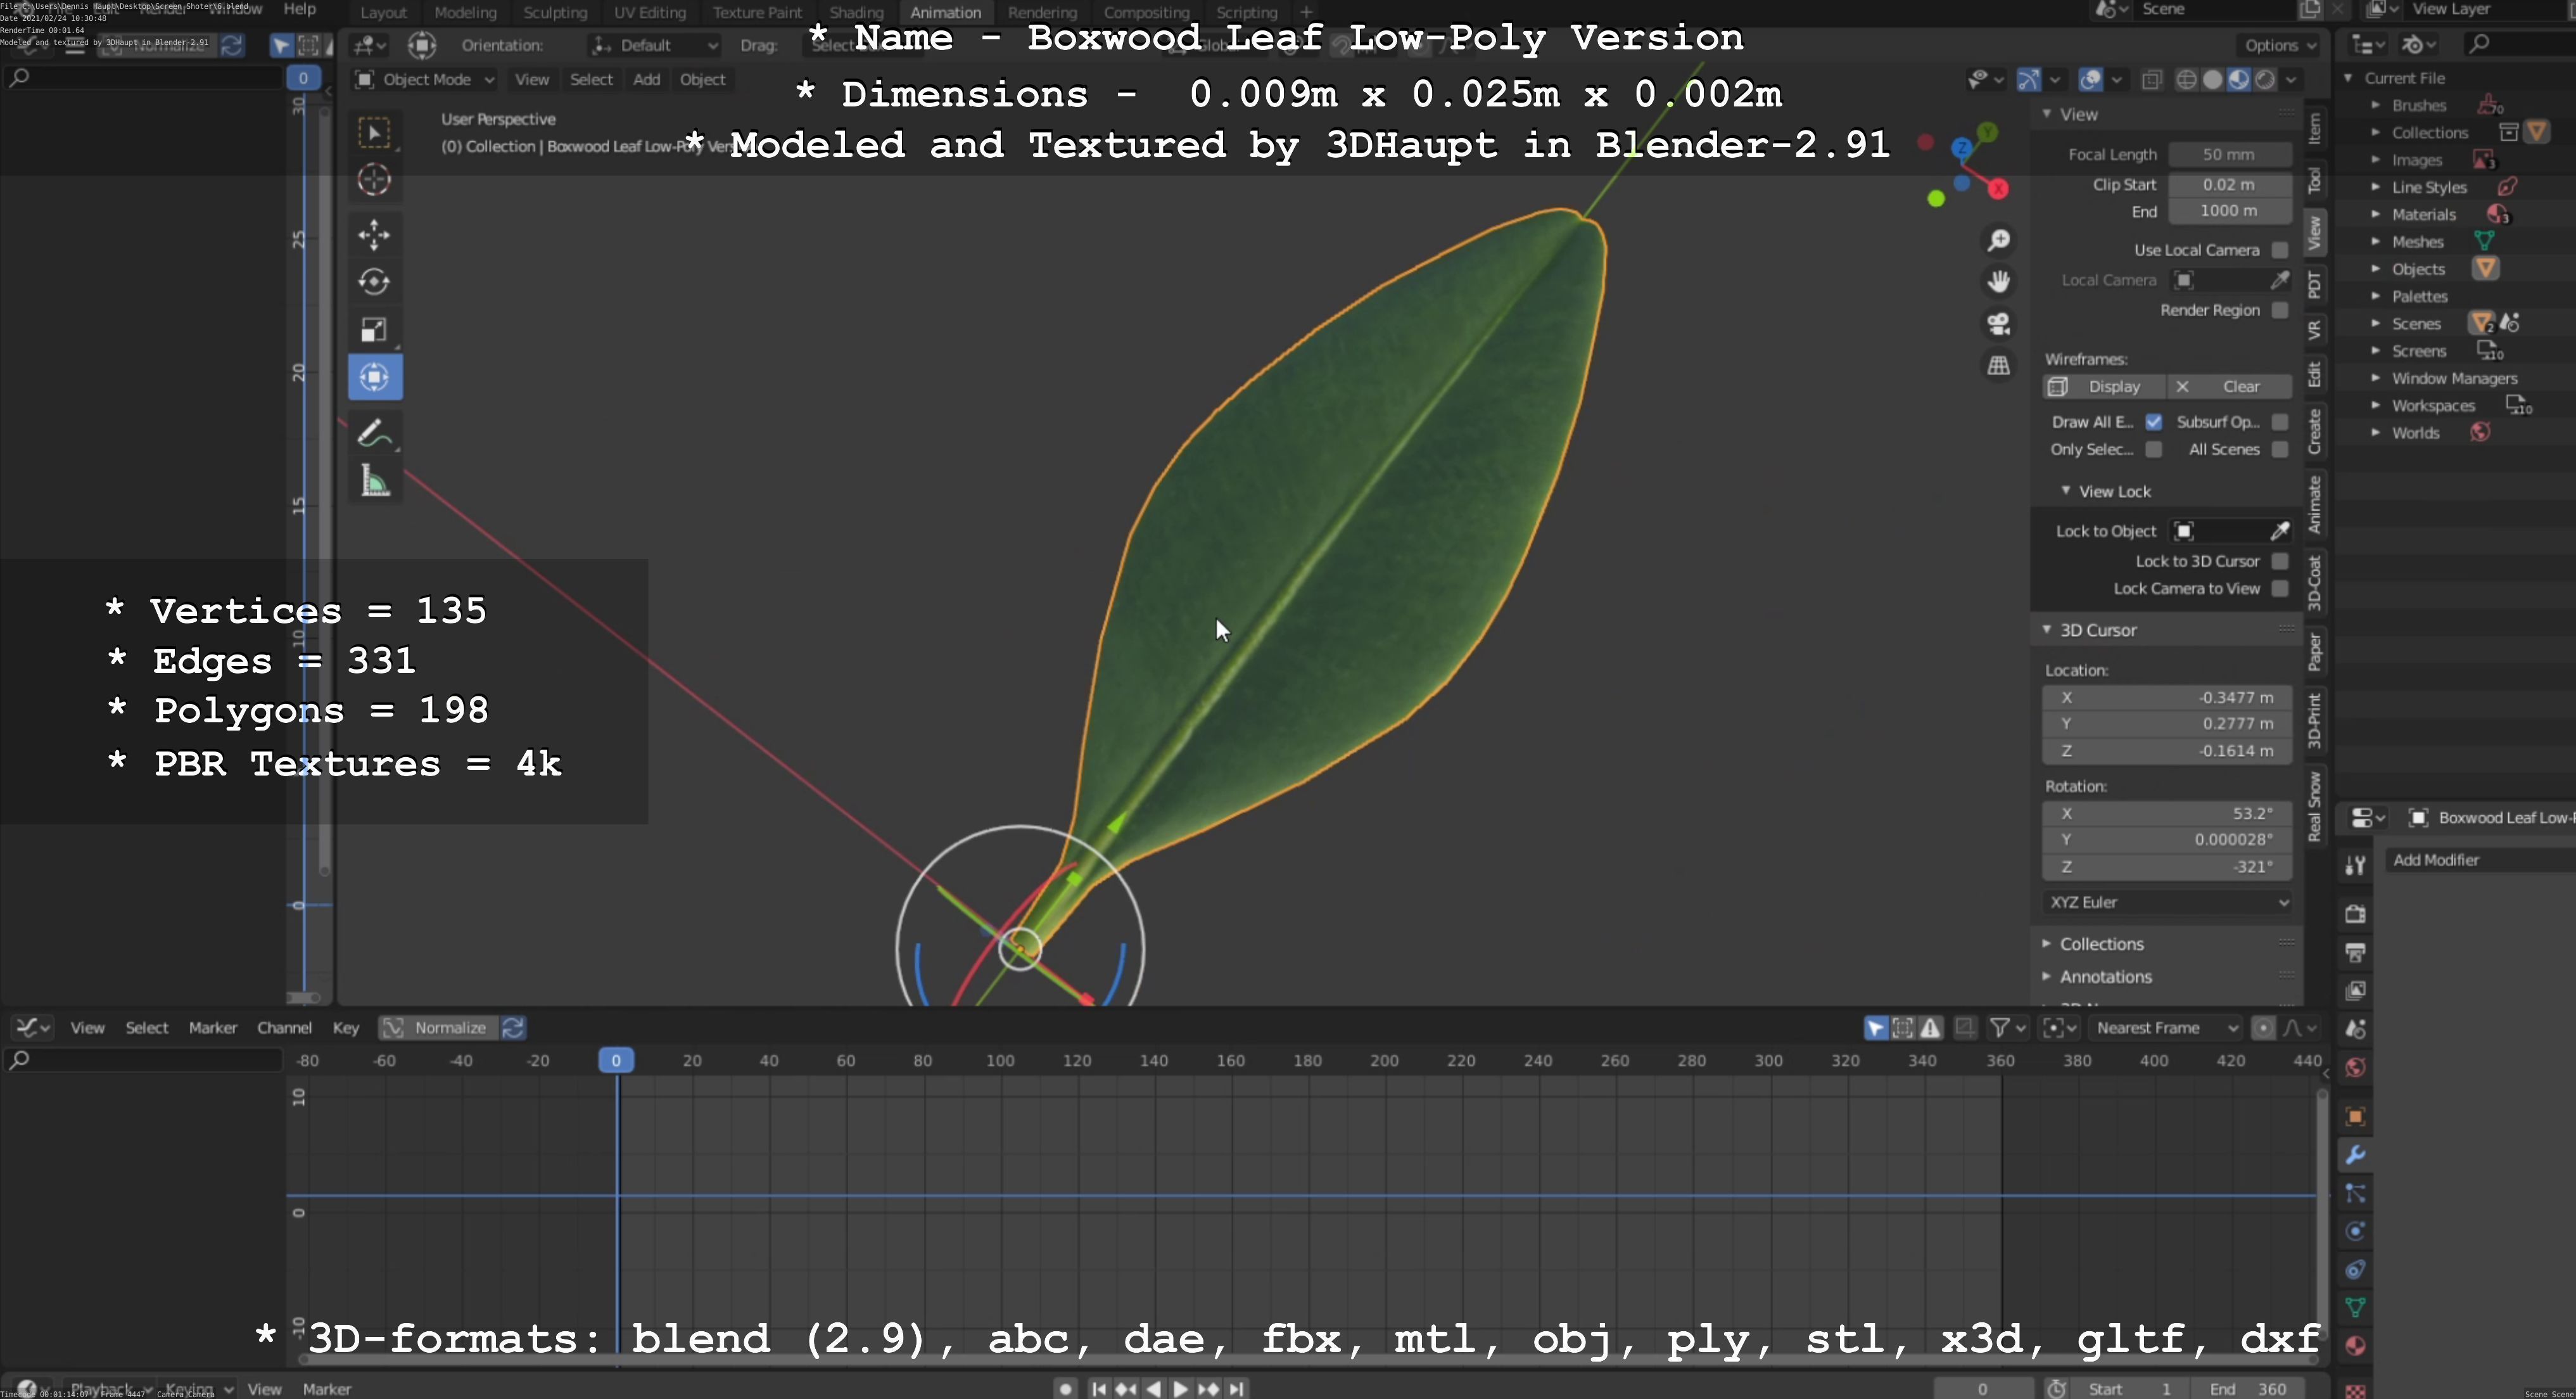Click the wireframes Clear button
The image size is (2576, 1399).
(x=2229, y=387)
